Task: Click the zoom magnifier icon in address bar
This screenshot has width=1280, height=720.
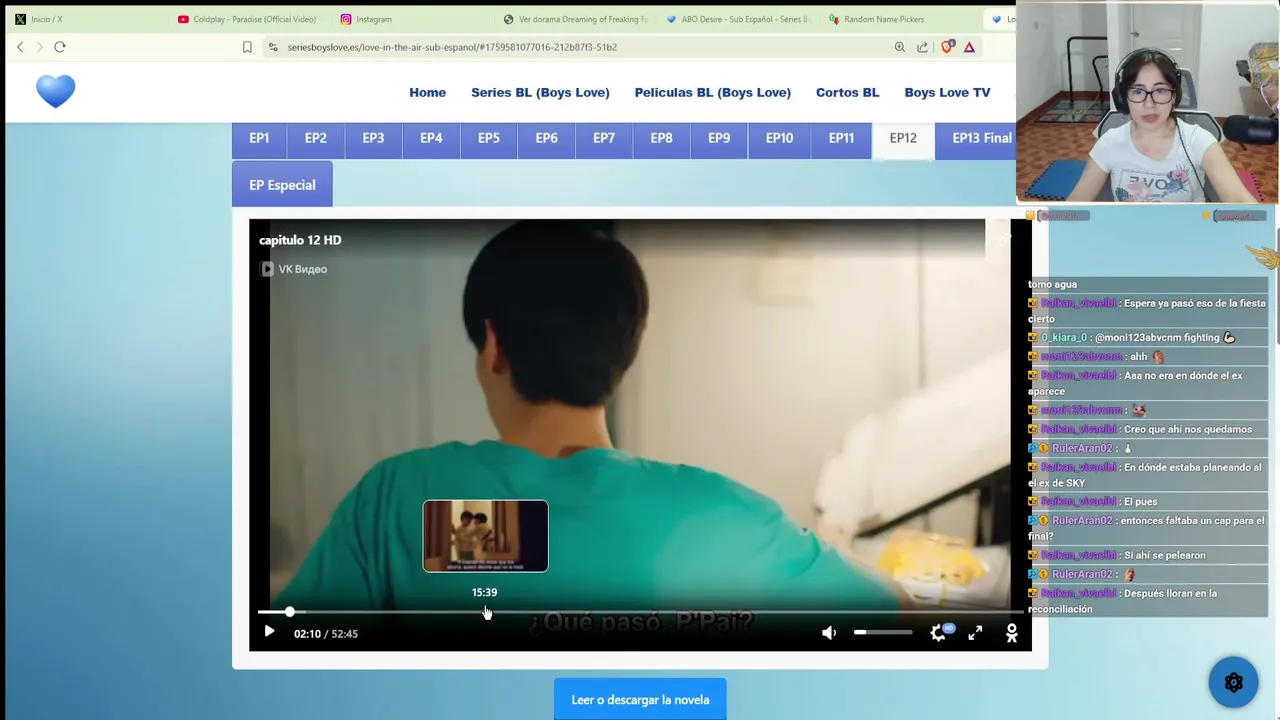Action: (899, 47)
